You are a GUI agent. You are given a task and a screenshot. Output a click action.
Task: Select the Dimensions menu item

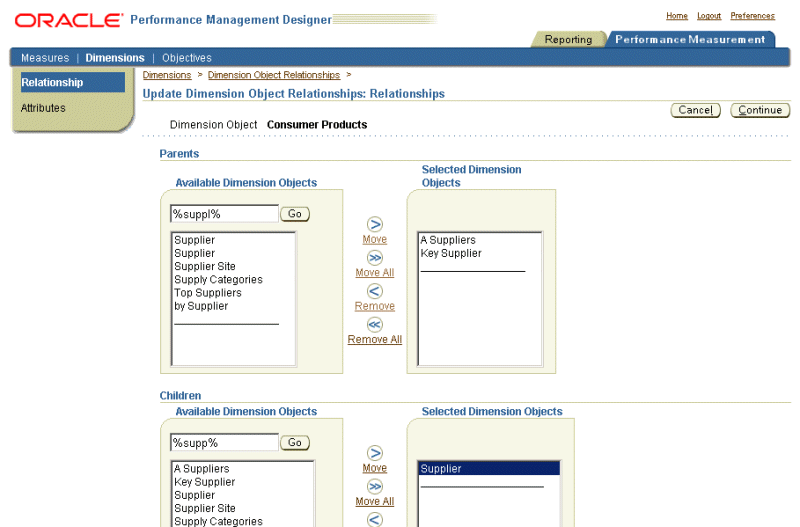coord(115,58)
